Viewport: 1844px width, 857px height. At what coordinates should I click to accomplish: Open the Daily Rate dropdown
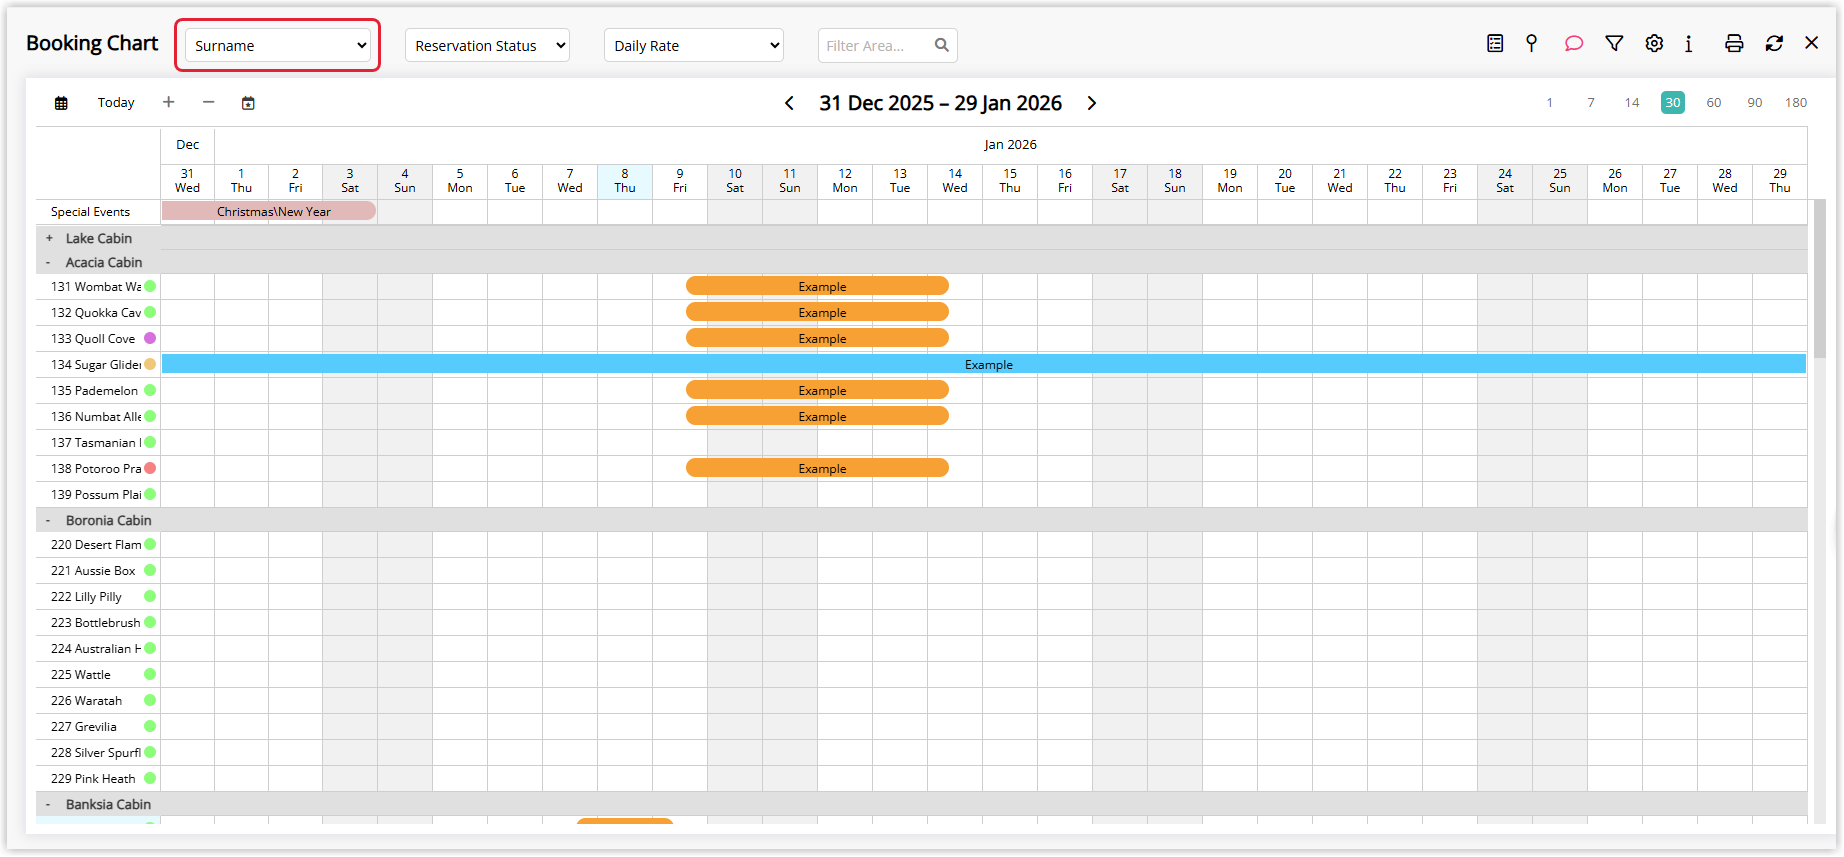coord(694,45)
